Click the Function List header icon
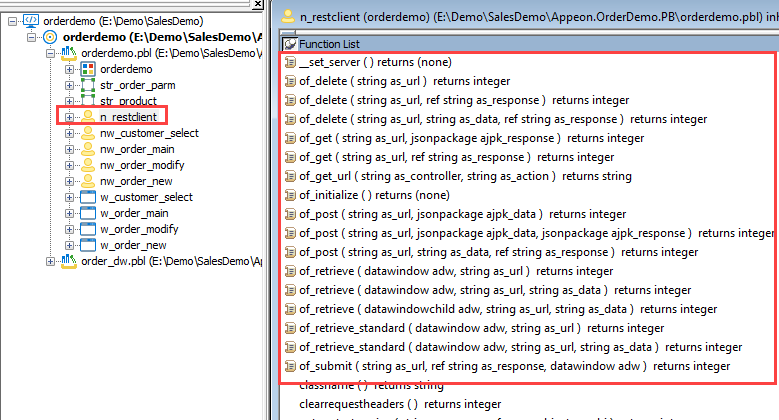This screenshot has height=420, width=779. coord(290,44)
